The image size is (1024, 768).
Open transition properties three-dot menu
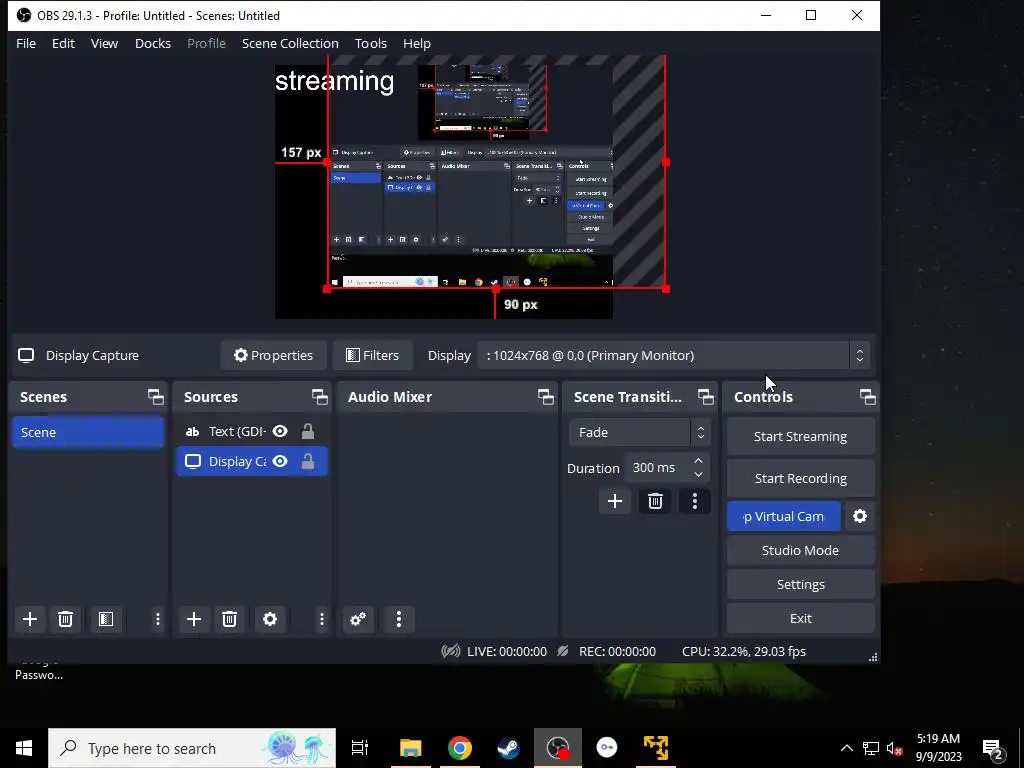[695, 501]
